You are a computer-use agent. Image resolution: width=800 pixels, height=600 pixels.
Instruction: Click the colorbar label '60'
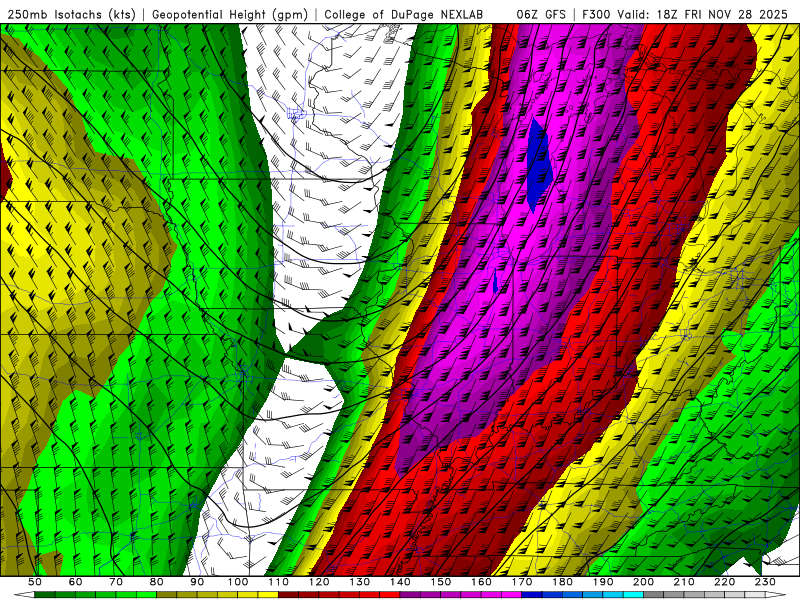coord(76,582)
